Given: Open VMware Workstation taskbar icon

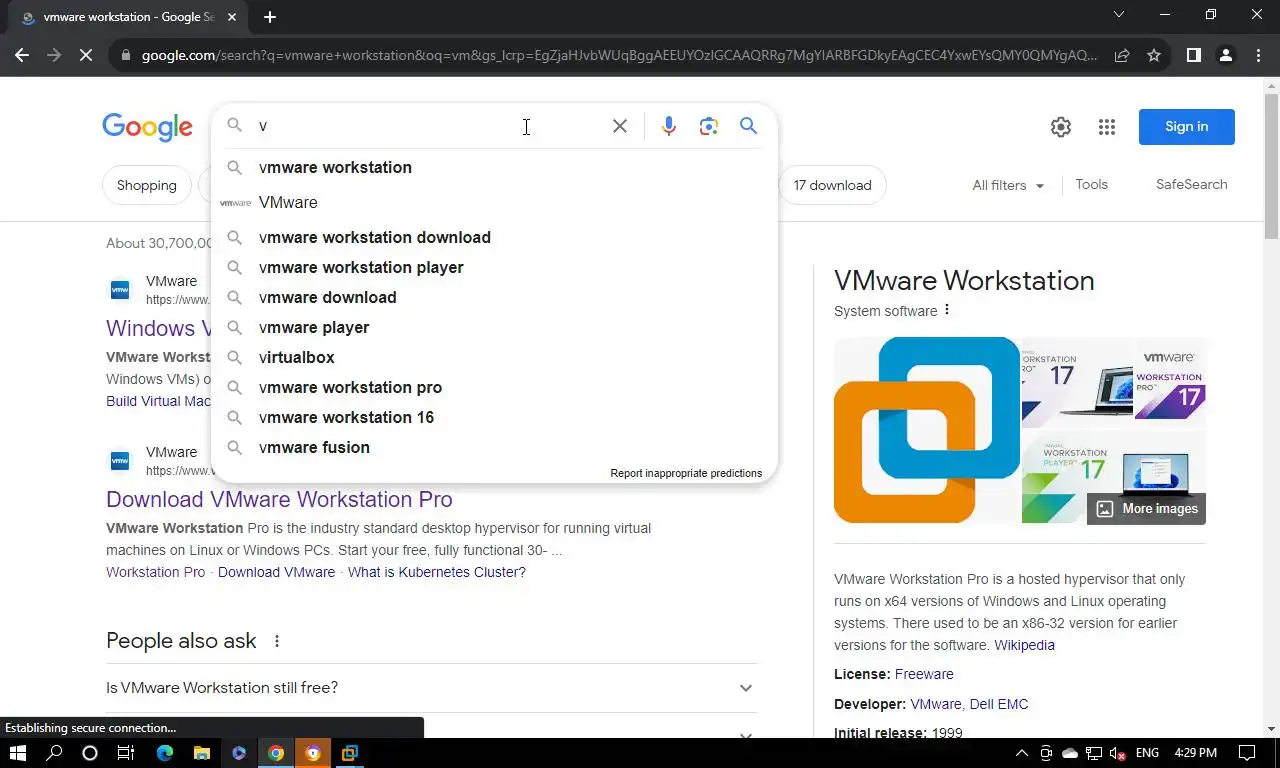Looking at the screenshot, I should coord(349,753).
